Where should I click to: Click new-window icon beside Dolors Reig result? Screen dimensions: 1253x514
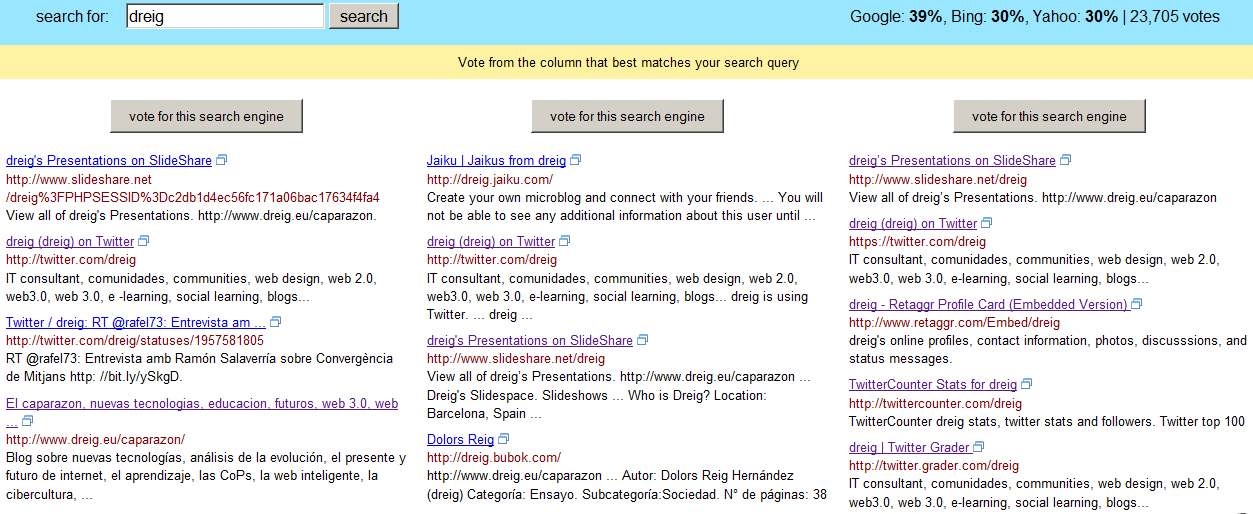click(x=504, y=439)
